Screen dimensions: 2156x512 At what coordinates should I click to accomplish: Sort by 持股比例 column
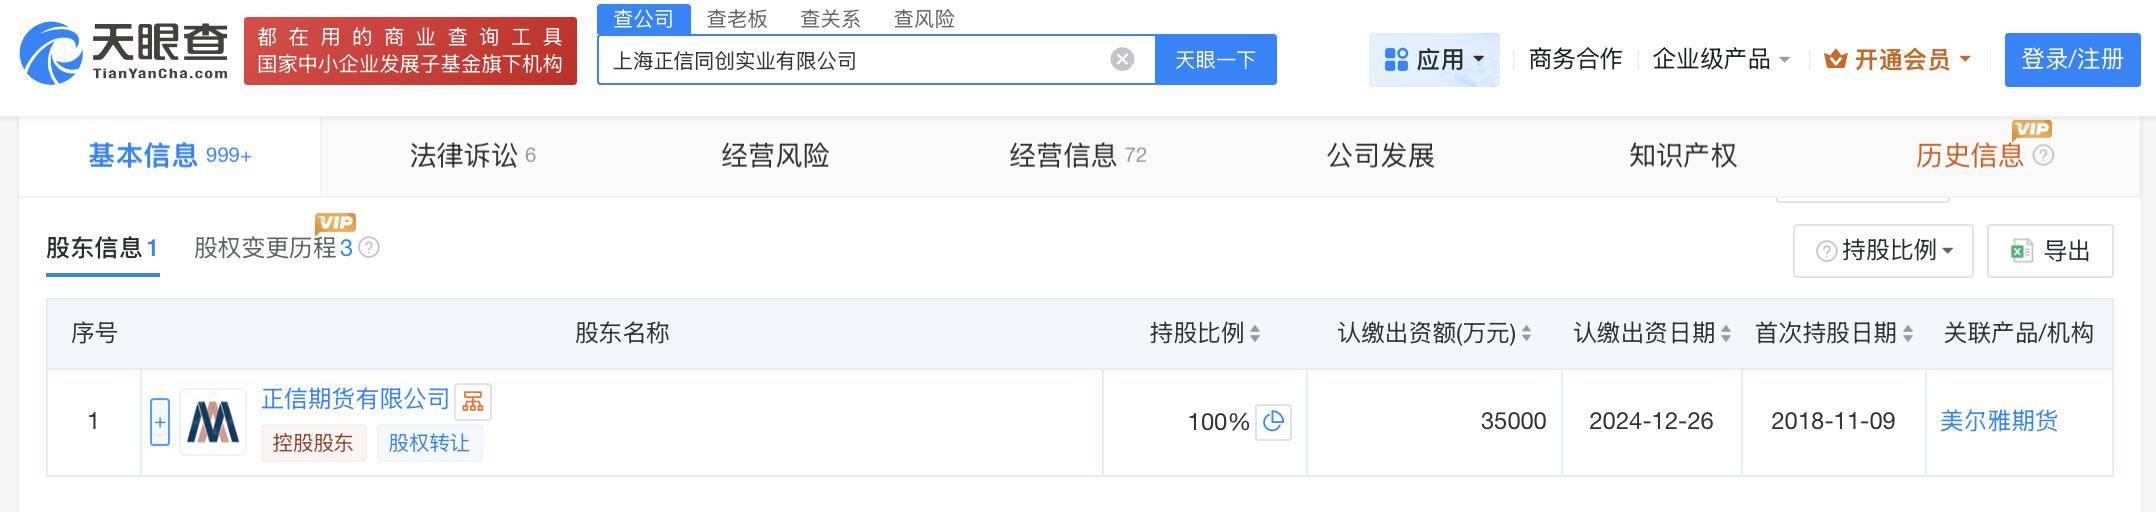coord(1255,334)
